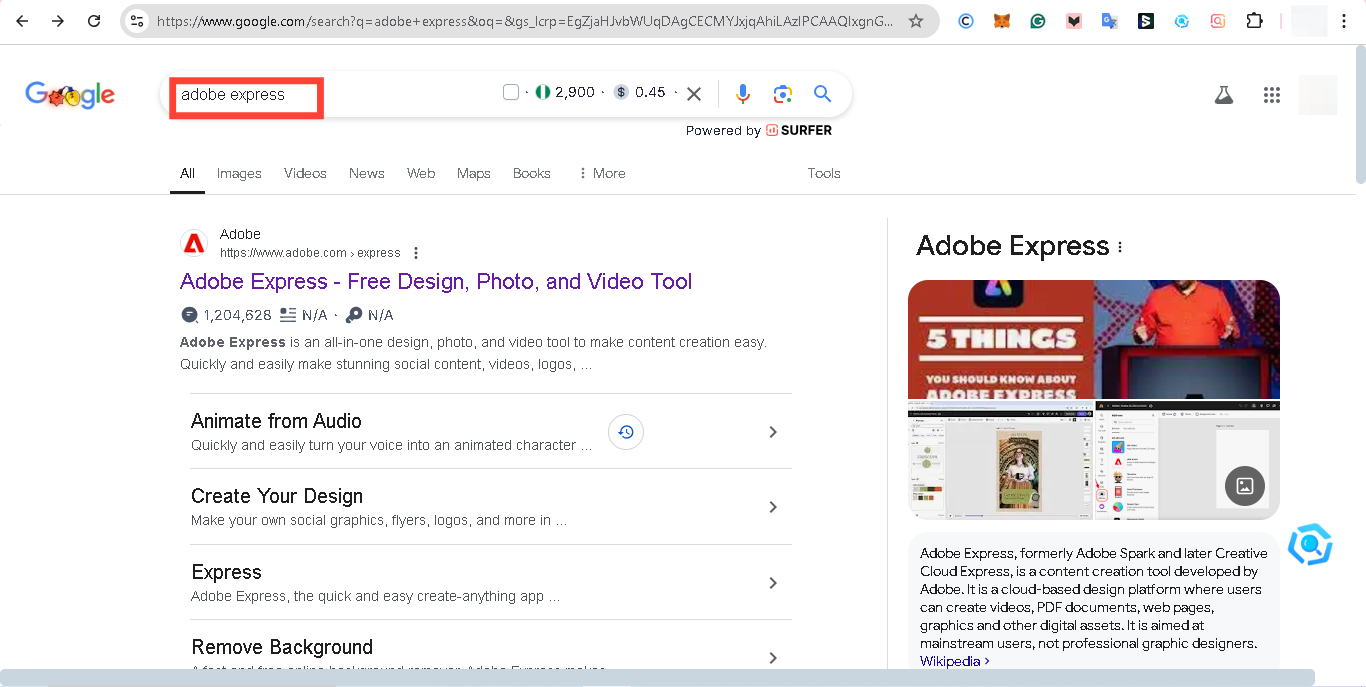Open the Google Translate extension
Viewport: 1366px width, 687px height.
(x=1110, y=21)
